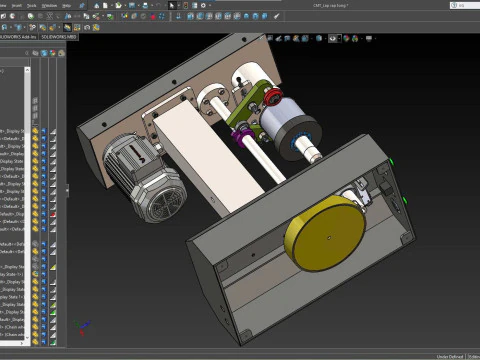
Task: Create a new document with the New icon
Action: pos(105,6)
